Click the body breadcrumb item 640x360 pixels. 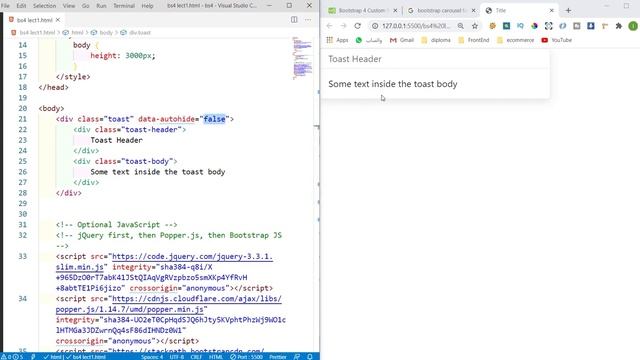click(106, 33)
